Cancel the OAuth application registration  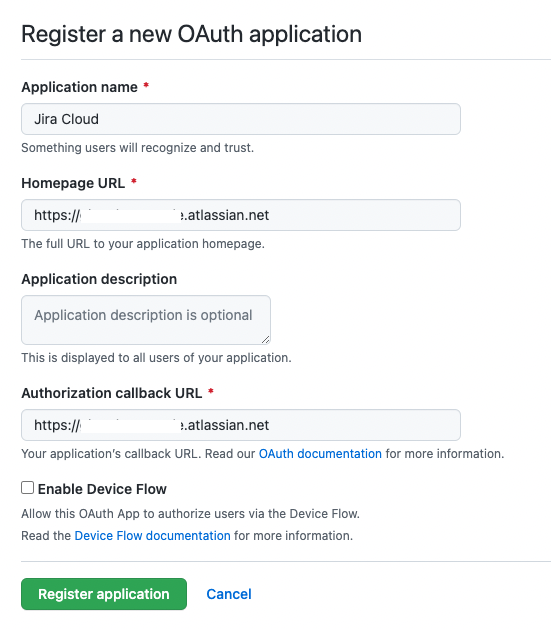point(229,594)
